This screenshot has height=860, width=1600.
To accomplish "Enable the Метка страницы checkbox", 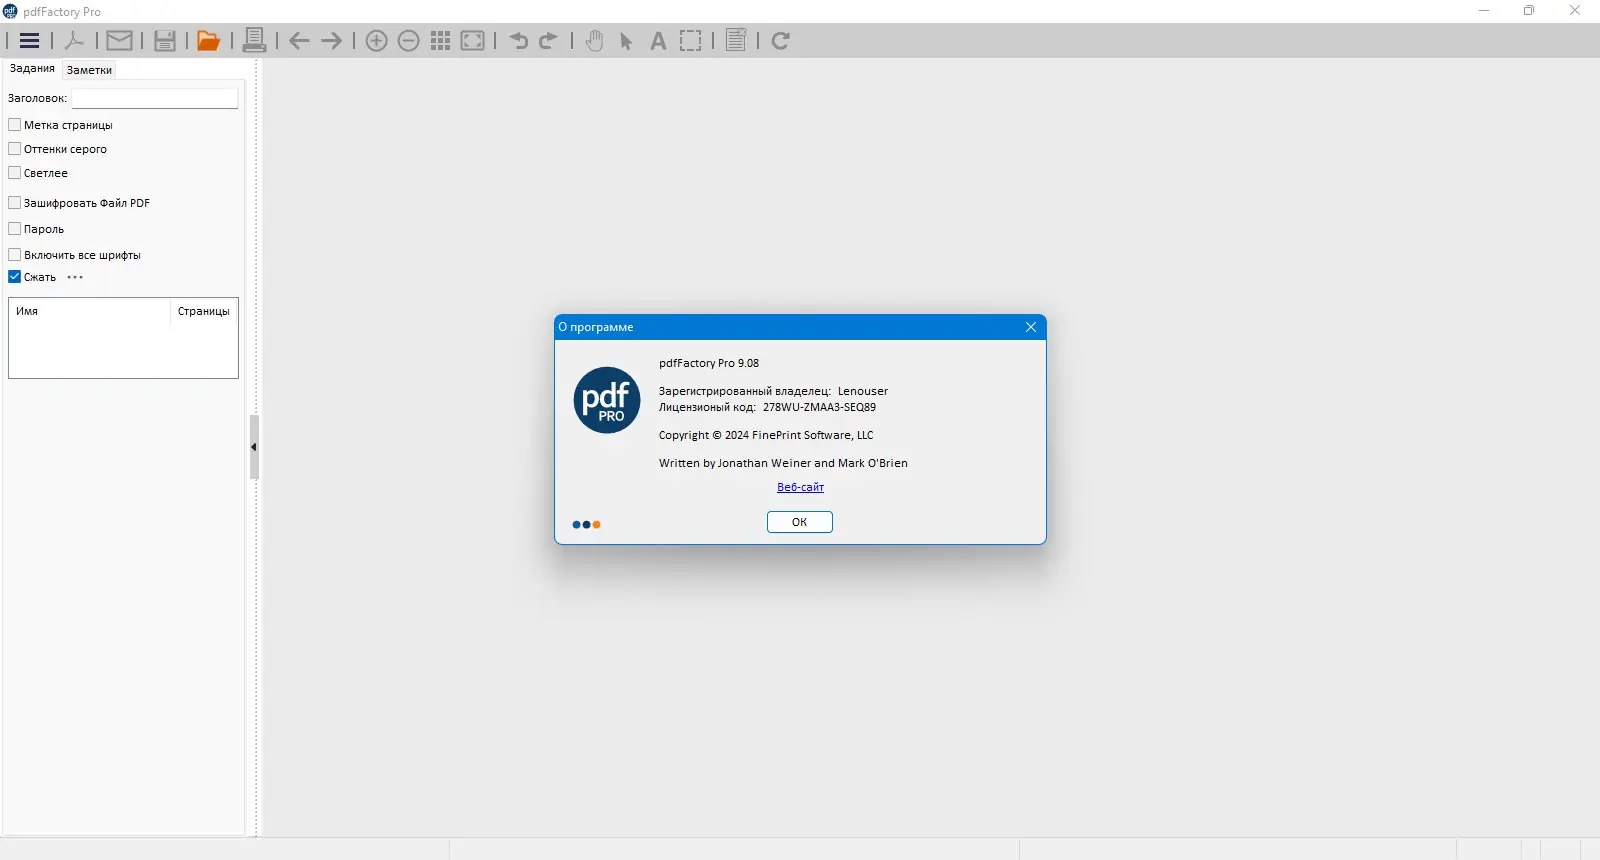I will 15,125.
